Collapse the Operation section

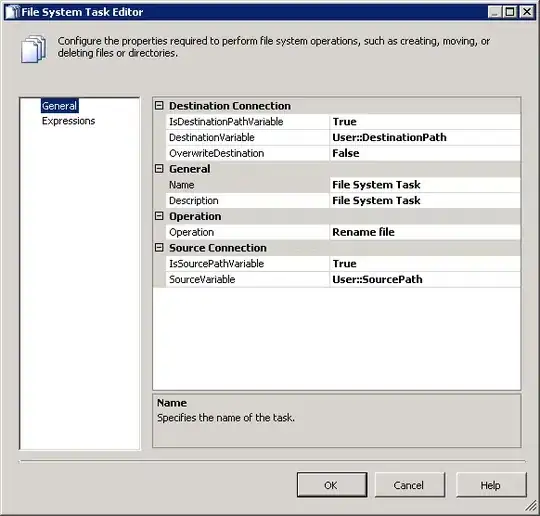click(159, 216)
